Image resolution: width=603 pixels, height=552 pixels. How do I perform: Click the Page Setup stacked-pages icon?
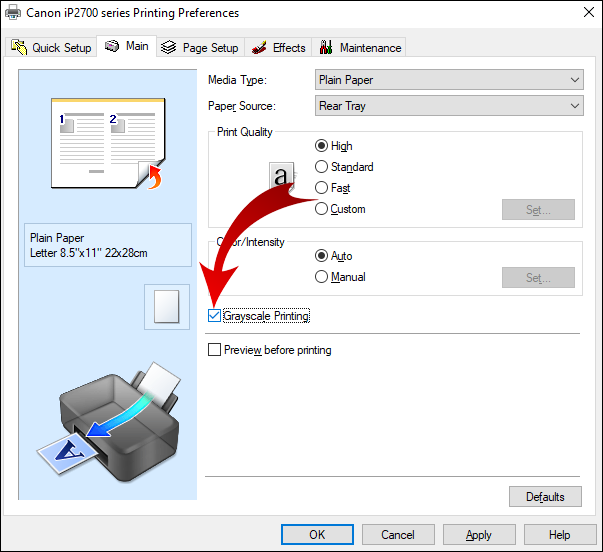coord(168,47)
